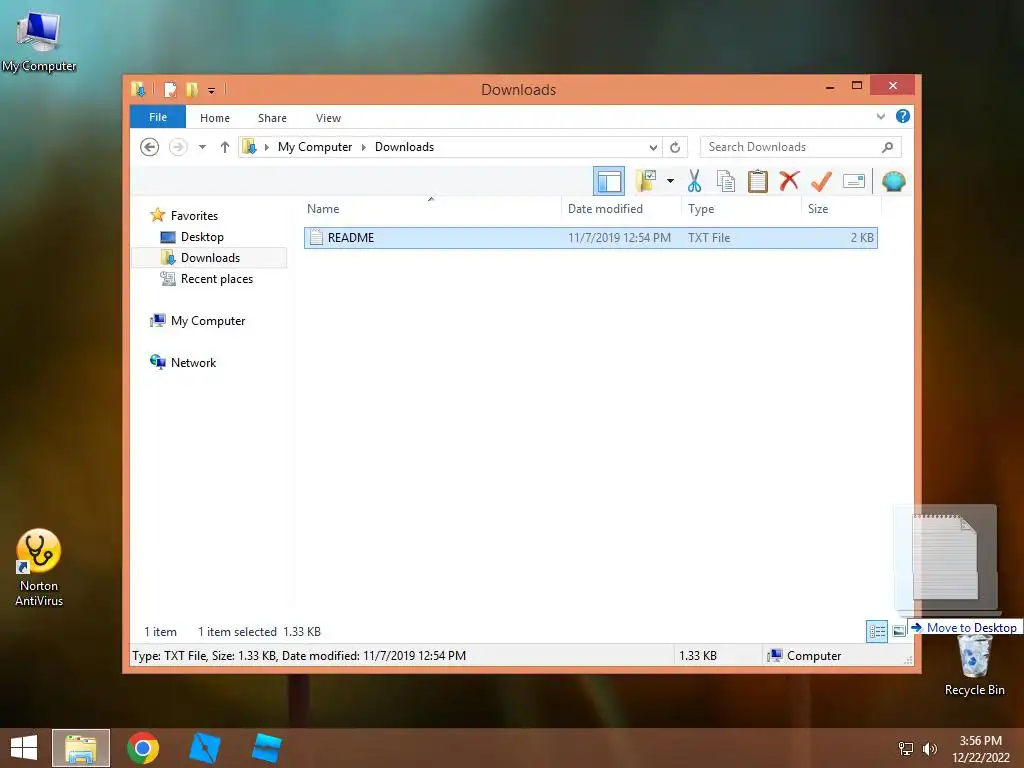Click the orange checkmark properties icon
The image size is (1024, 768).
(x=821, y=181)
